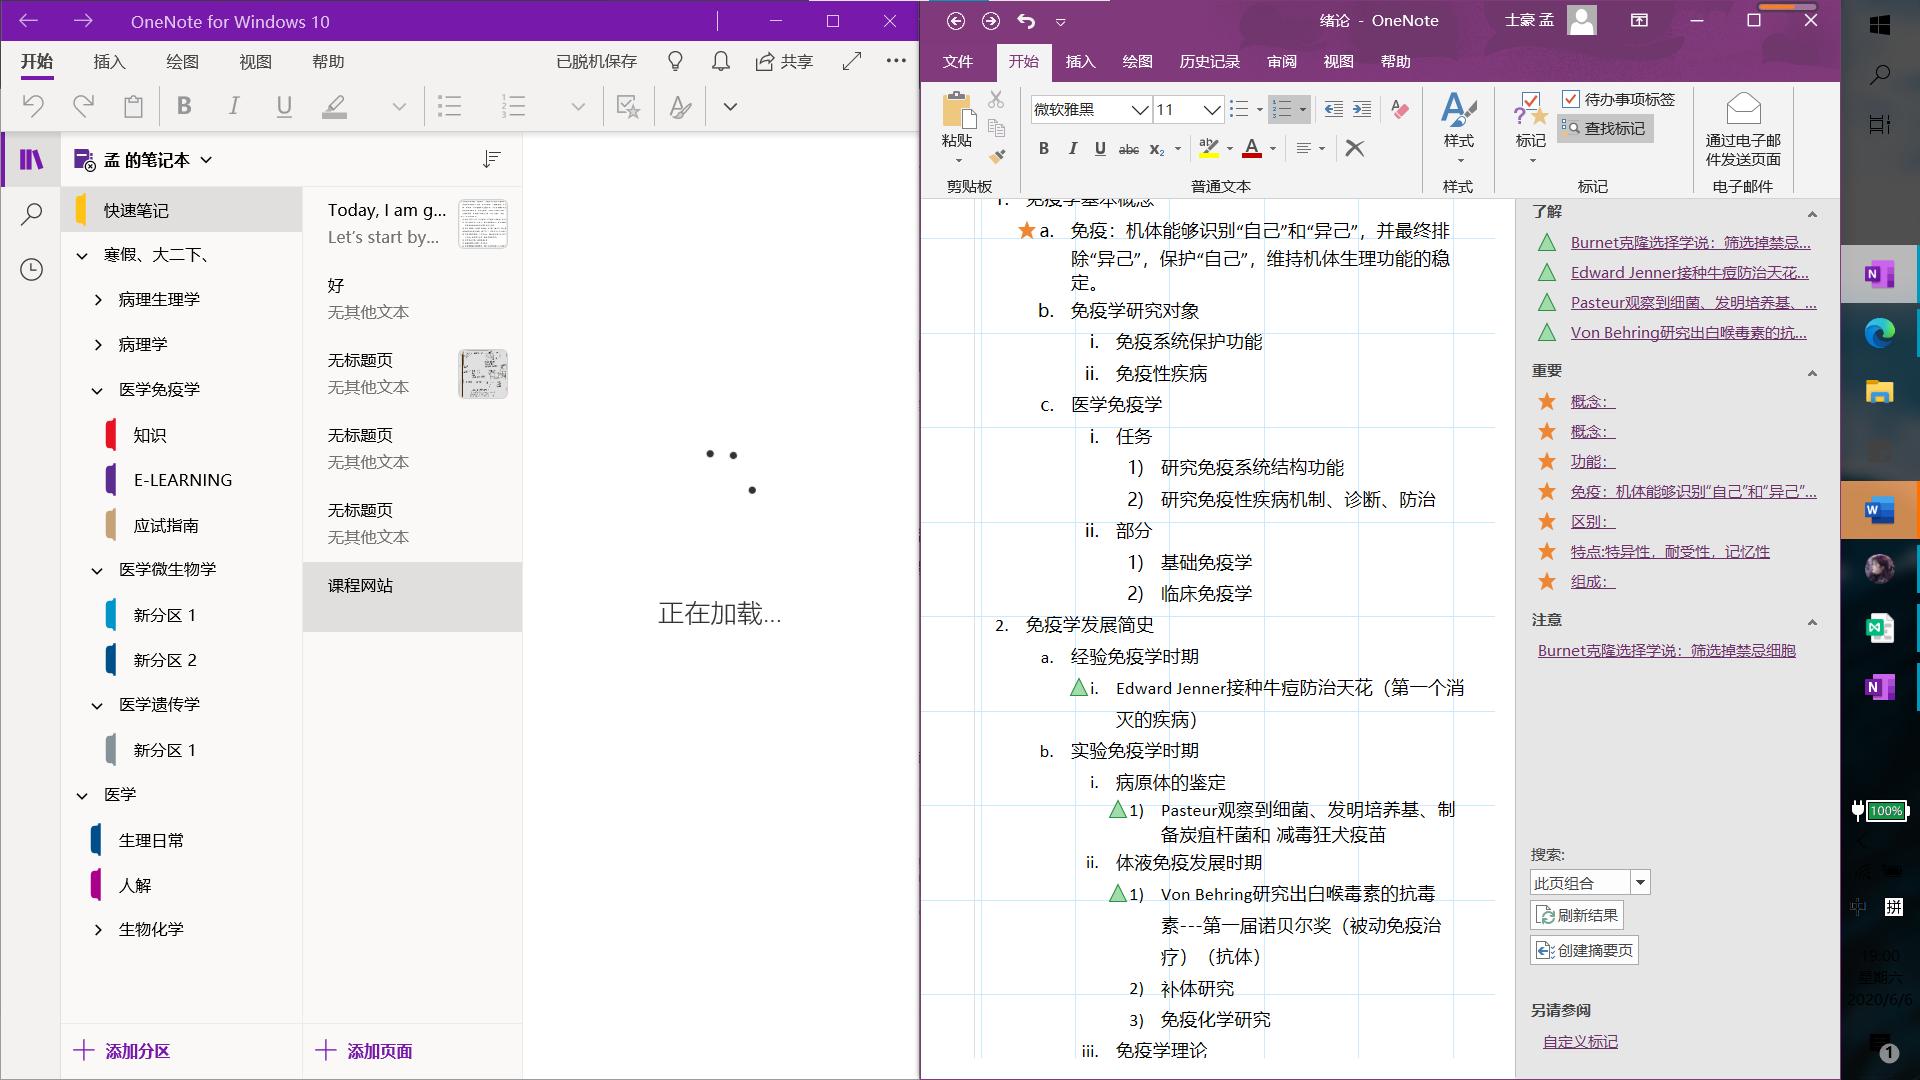This screenshot has width=1920, height=1080.
Task: Toggle italic in the desktop OneNote ribbon
Action: 1072,149
